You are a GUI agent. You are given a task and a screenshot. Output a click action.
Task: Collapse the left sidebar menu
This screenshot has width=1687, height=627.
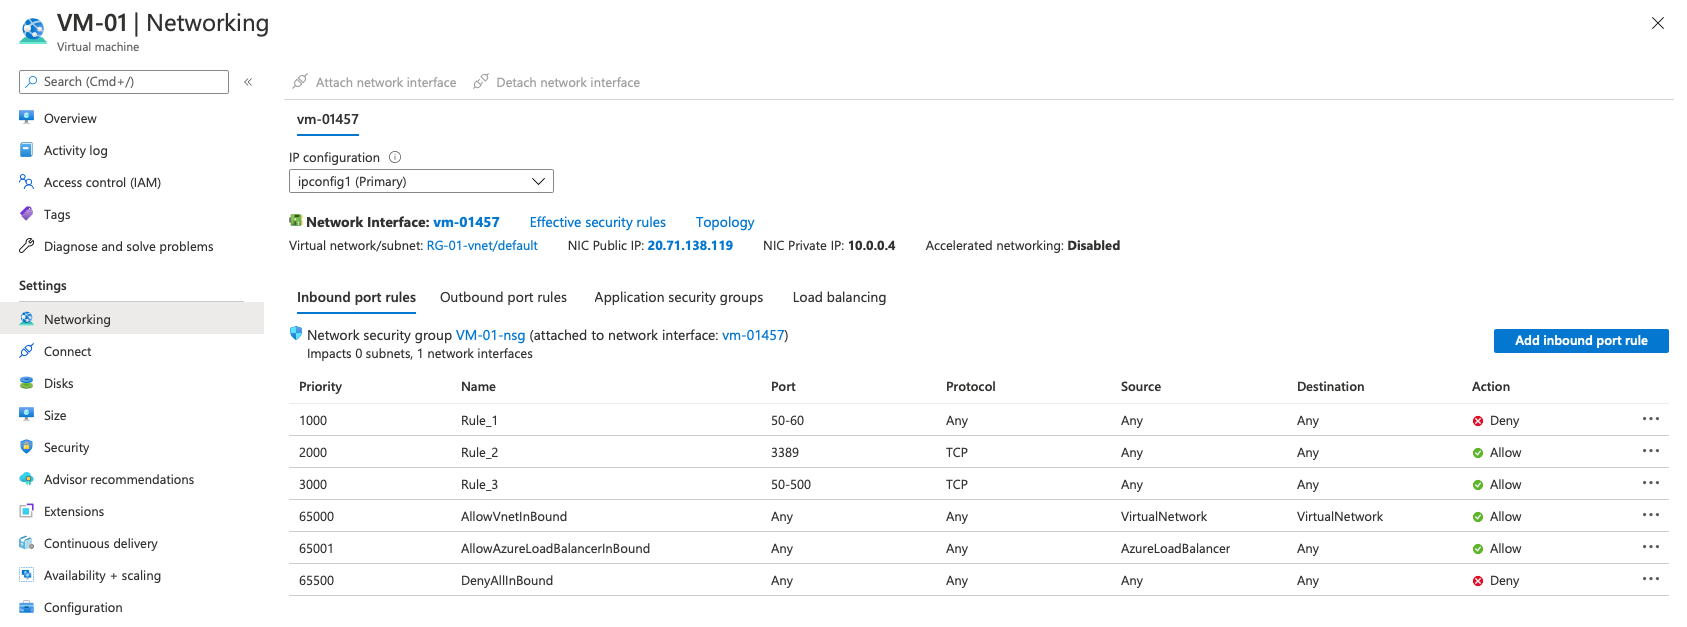coord(248,82)
